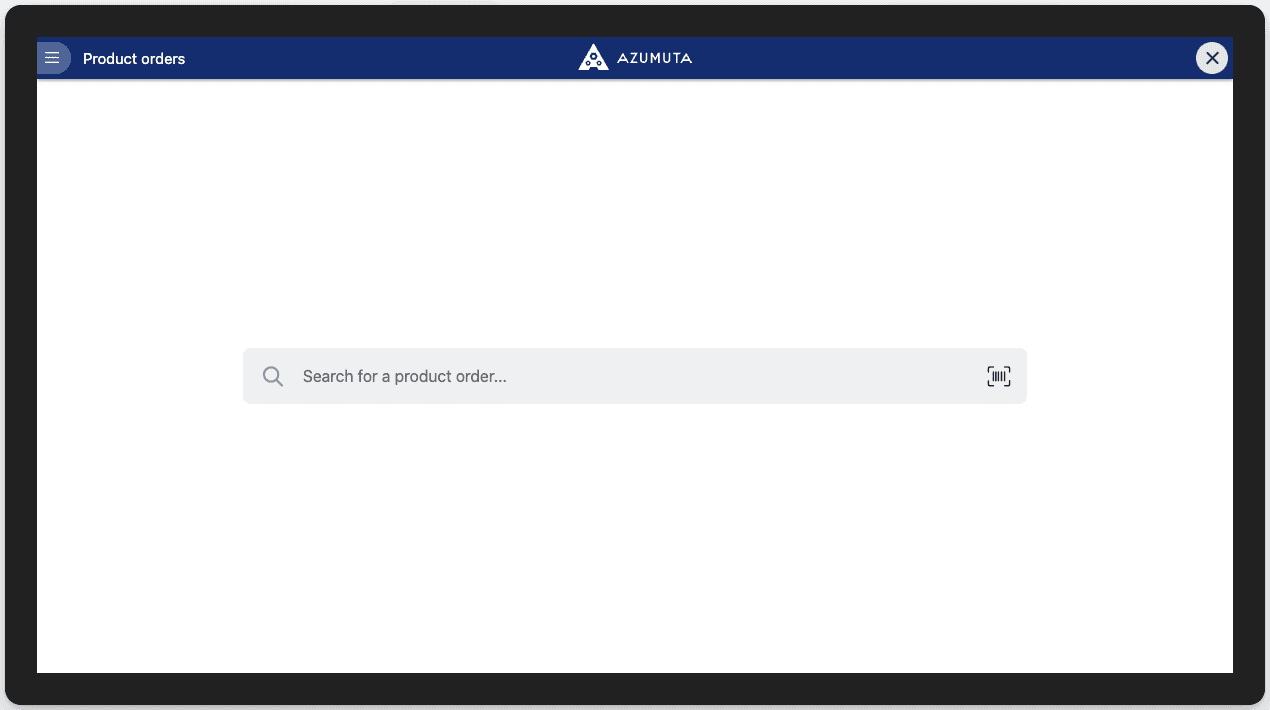
Task: Open the sidebar using the three-line menu icon
Action: [x=53, y=57]
